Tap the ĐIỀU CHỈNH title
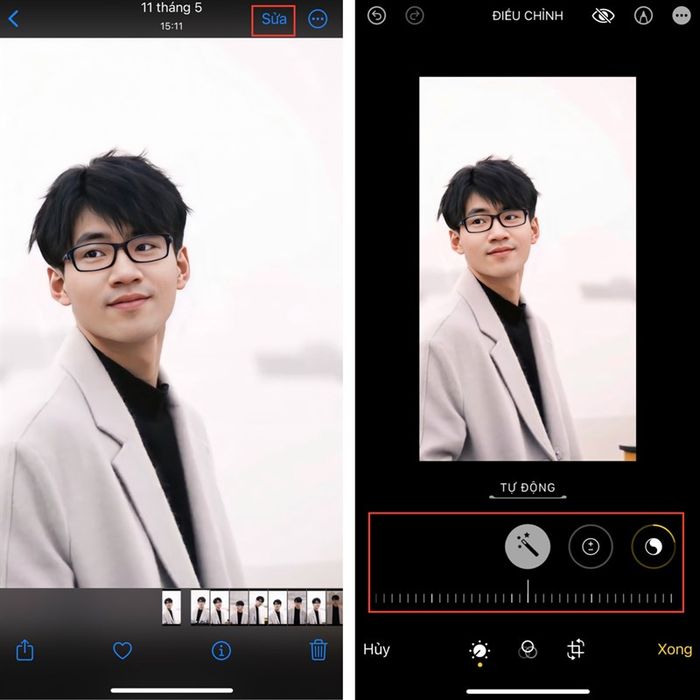Image resolution: width=700 pixels, height=700 pixels. tap(528, 16)
